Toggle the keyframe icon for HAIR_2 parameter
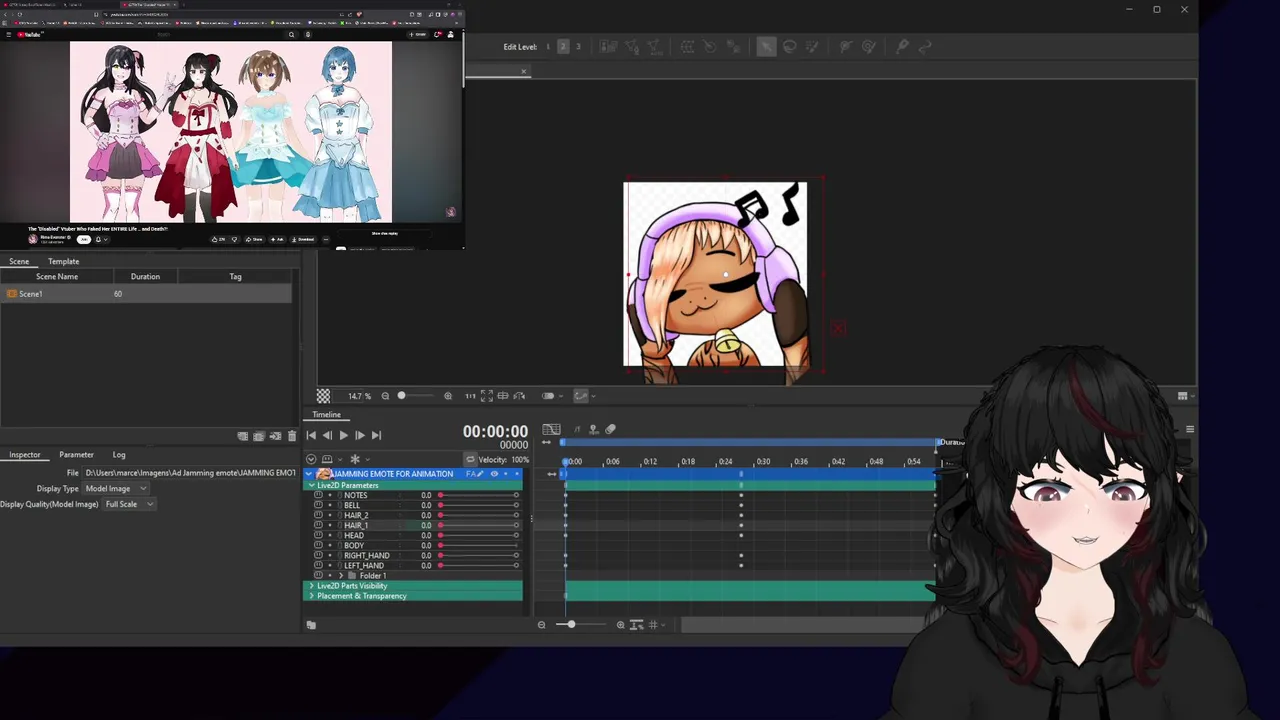The image size is (1280, 720). click(319, 515)
